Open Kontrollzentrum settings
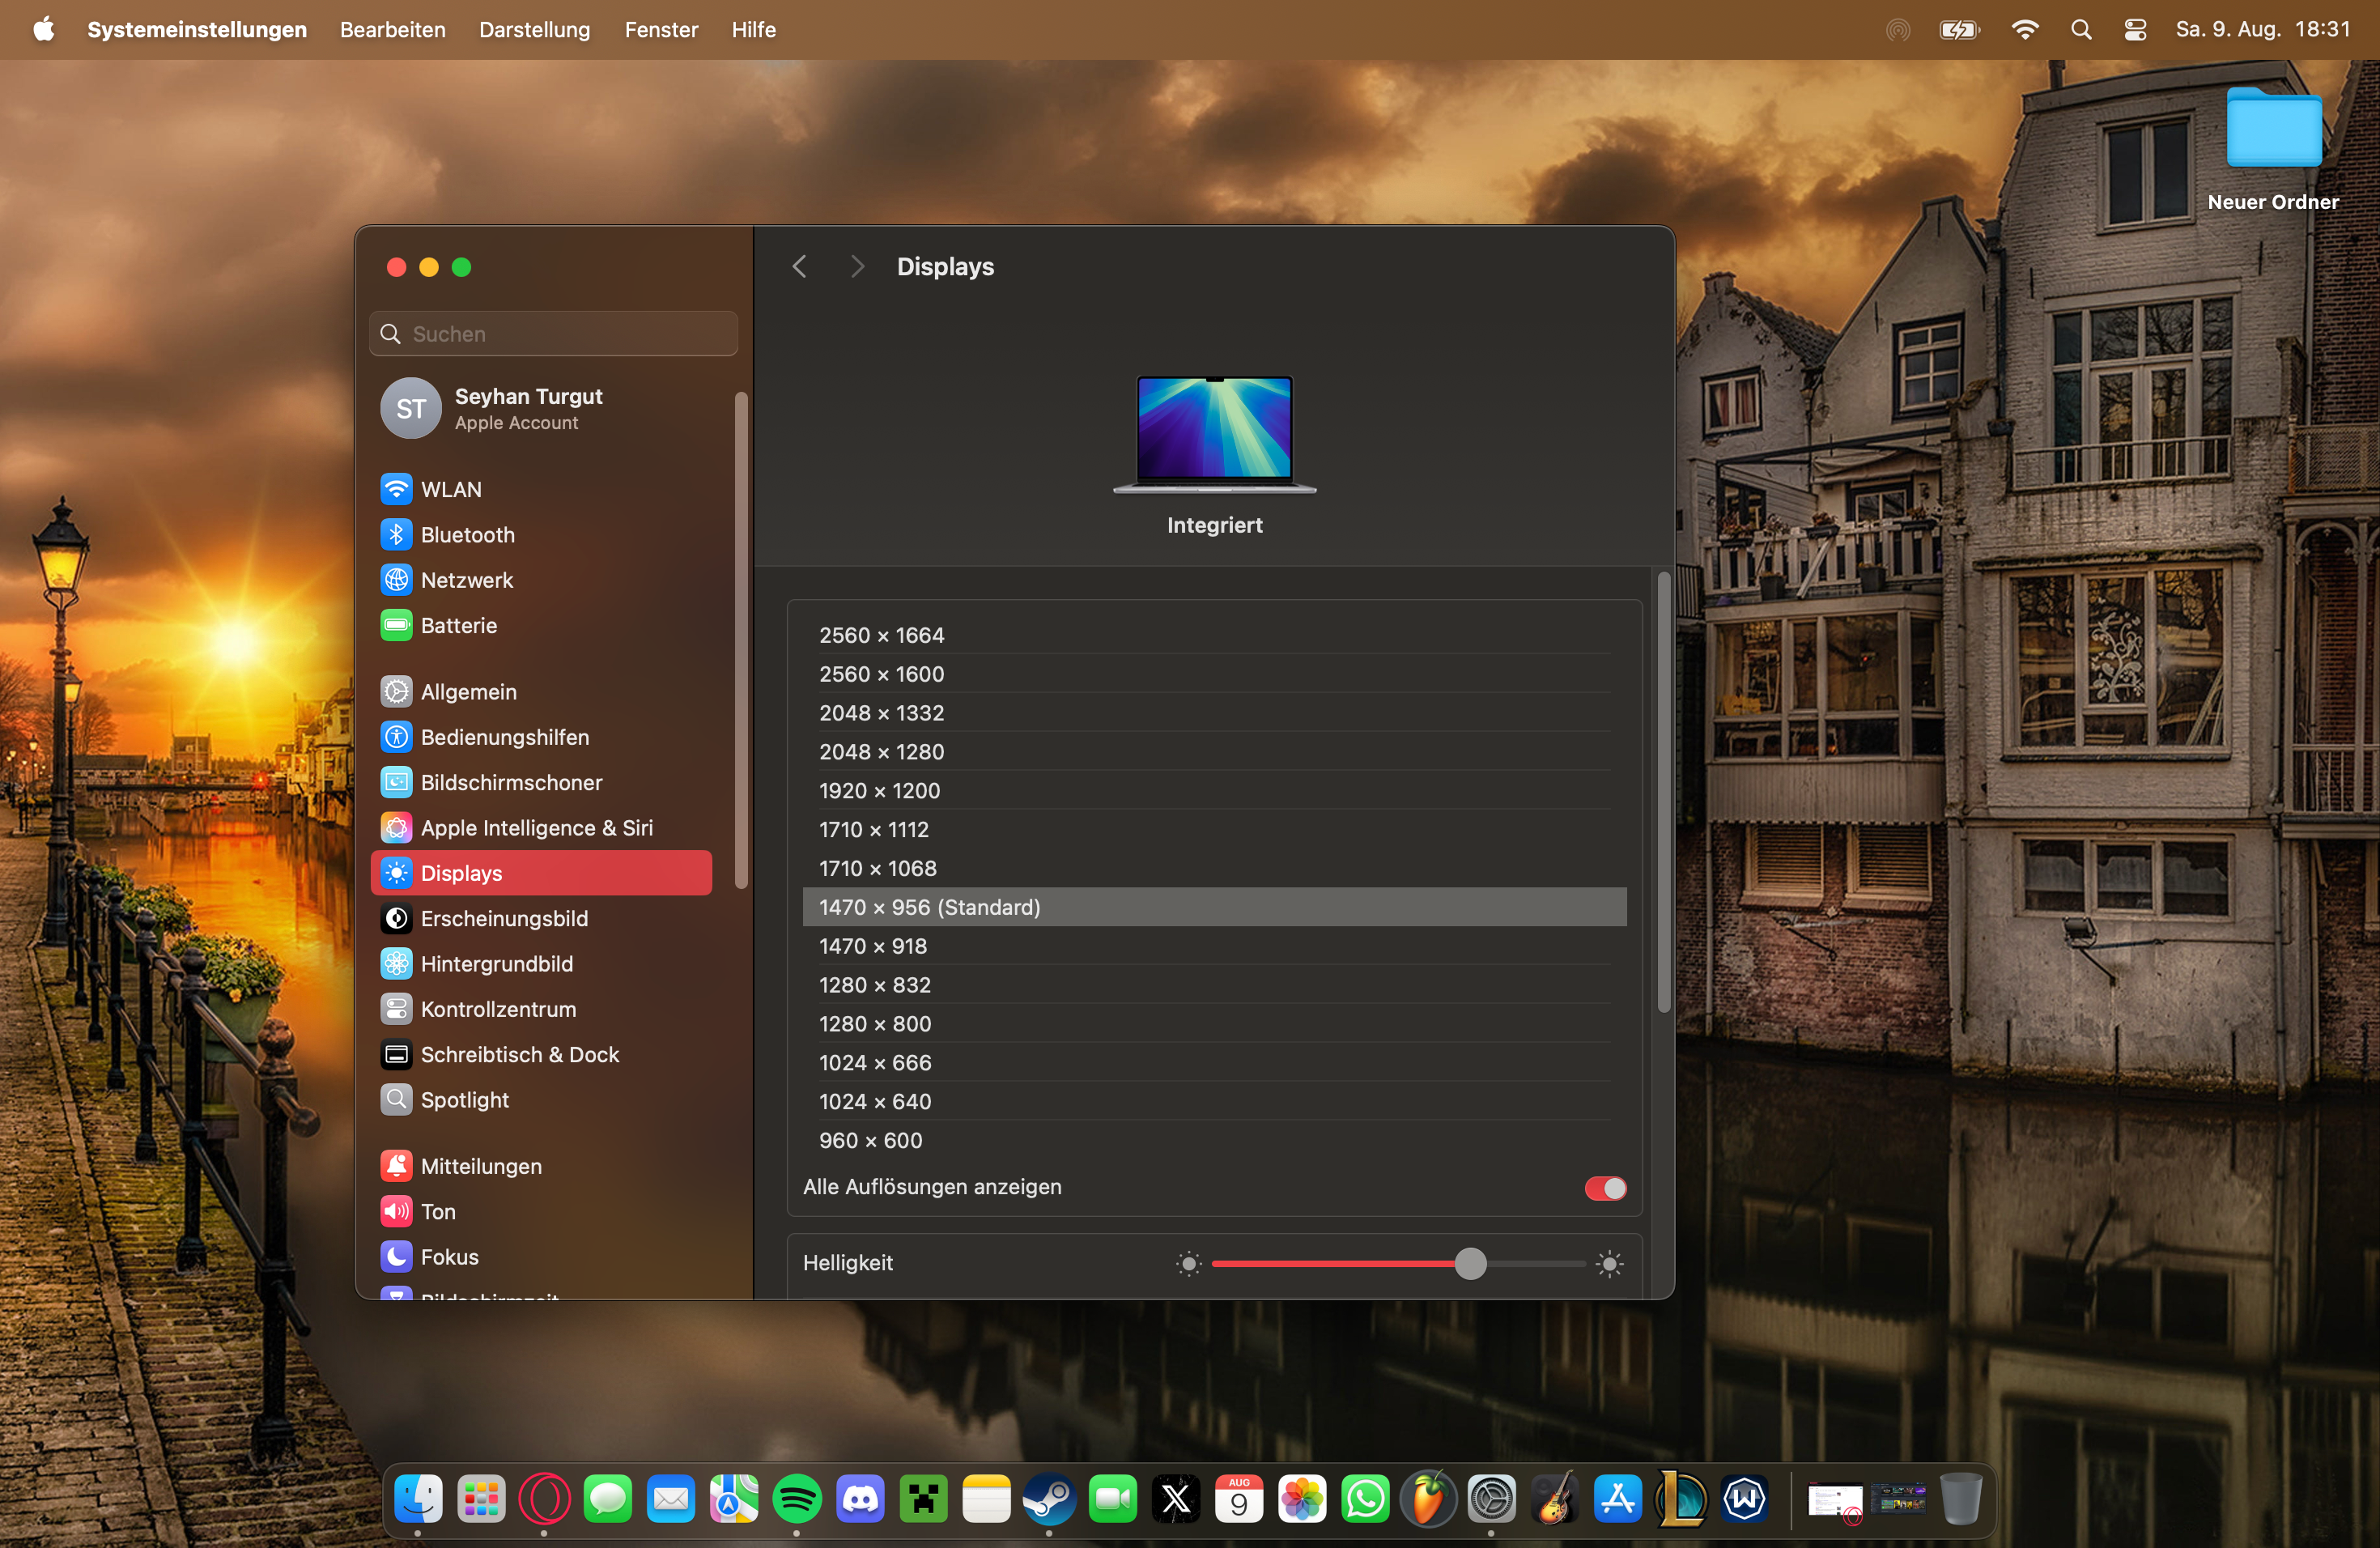 541,1009
